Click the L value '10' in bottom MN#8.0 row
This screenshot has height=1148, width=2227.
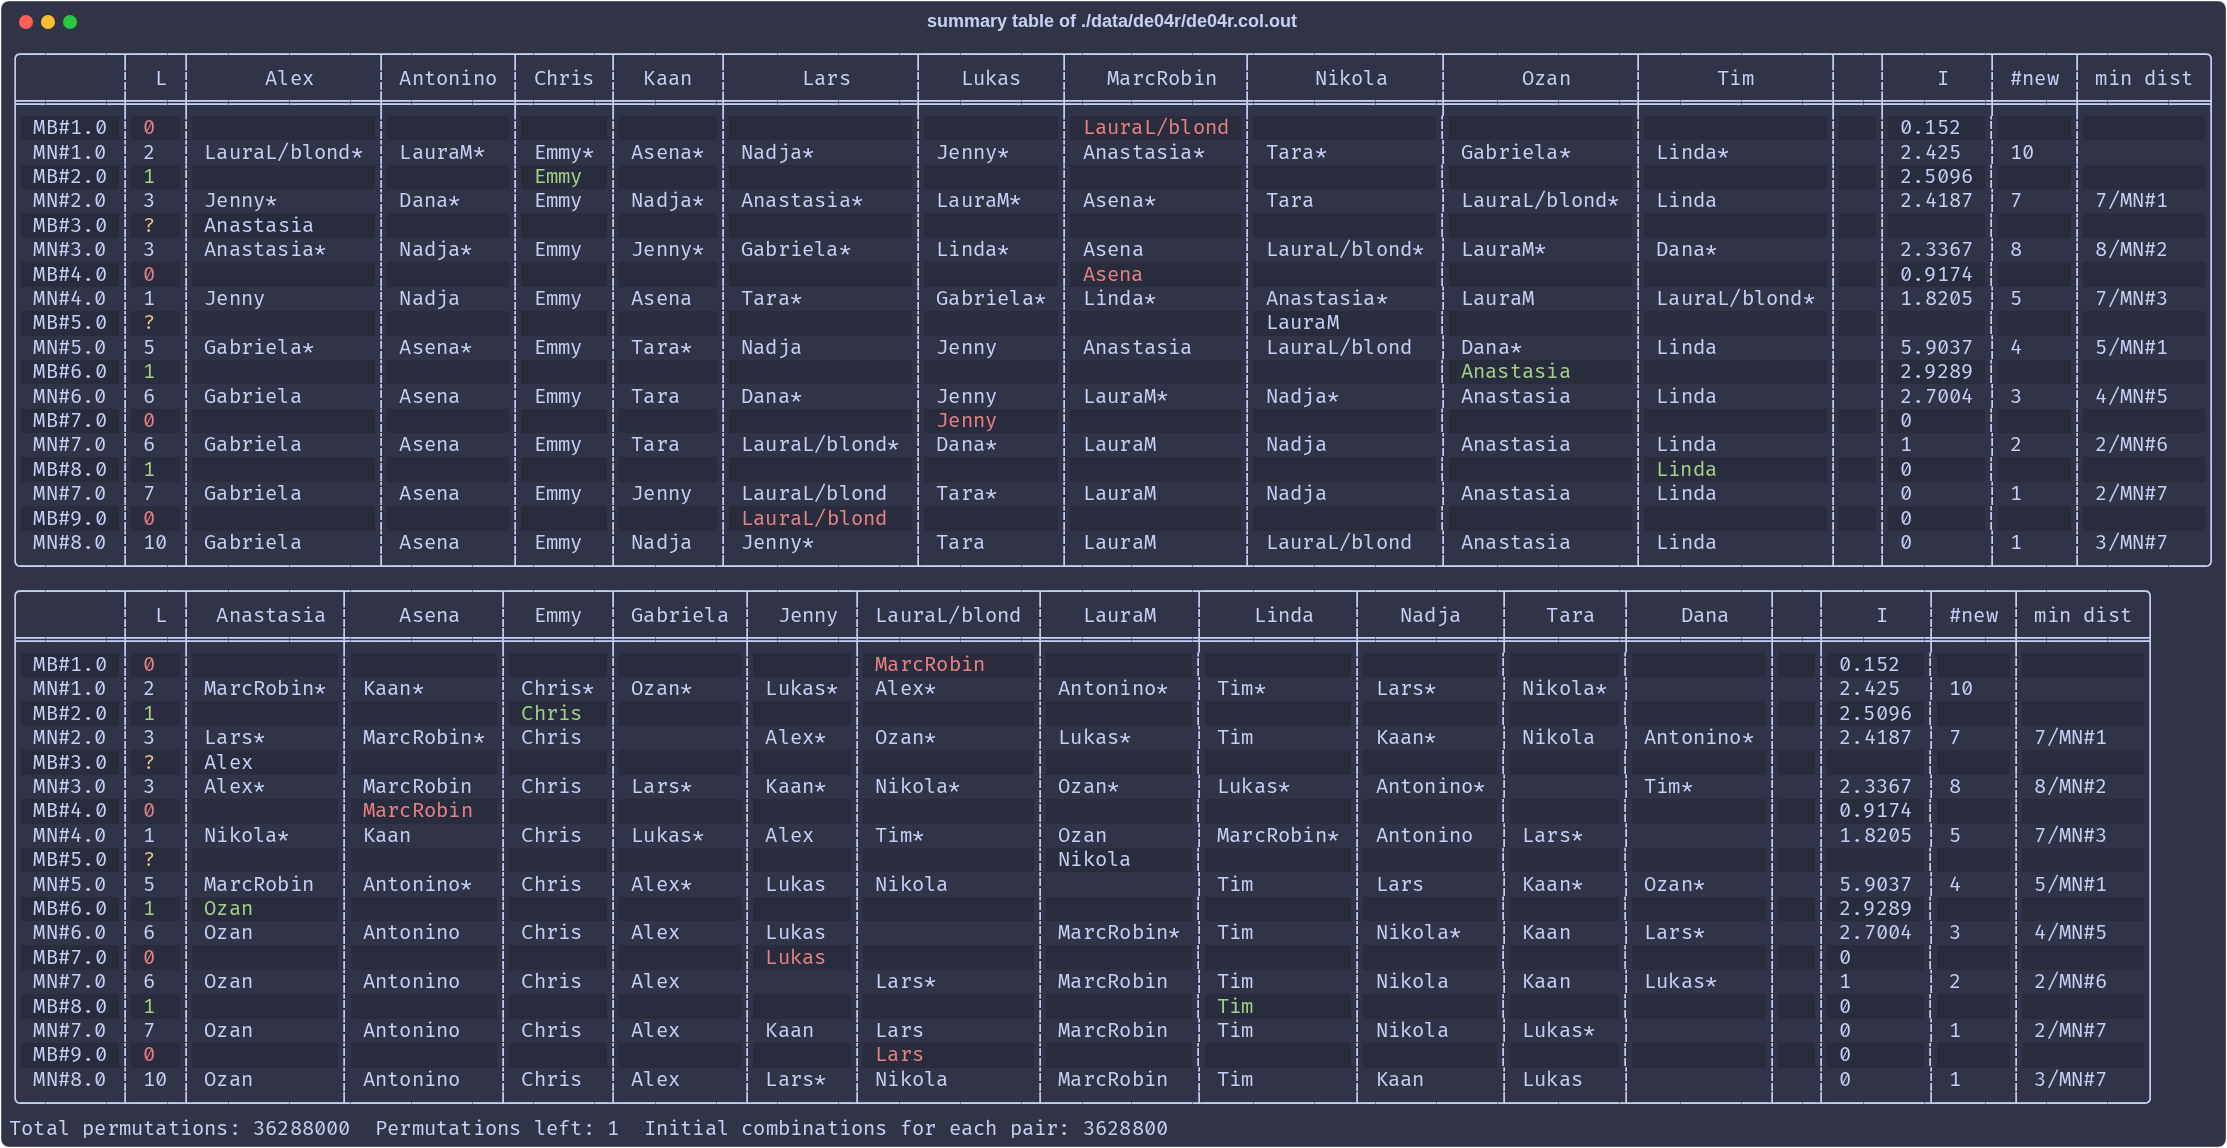155,1079
